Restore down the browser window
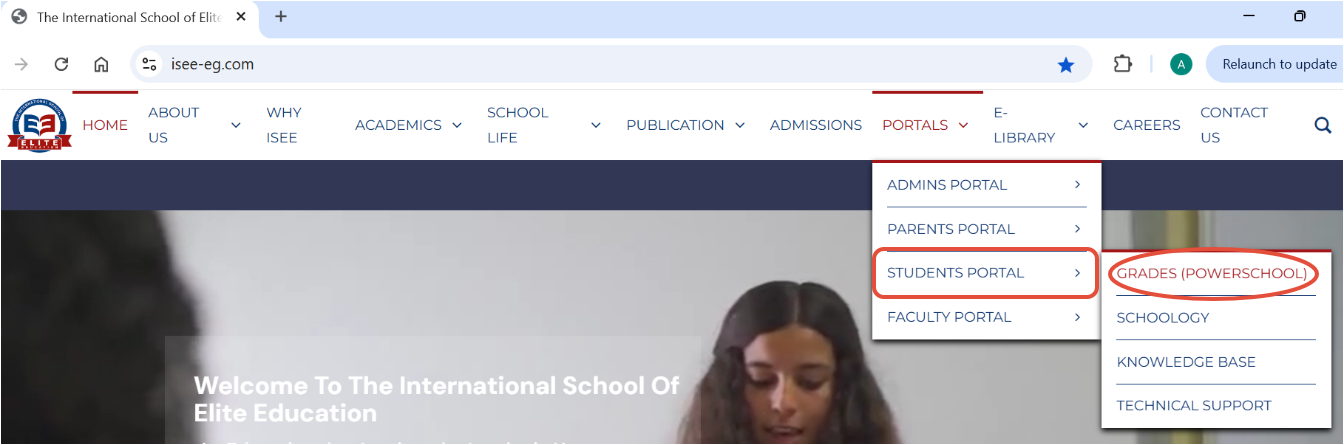 1300,16
